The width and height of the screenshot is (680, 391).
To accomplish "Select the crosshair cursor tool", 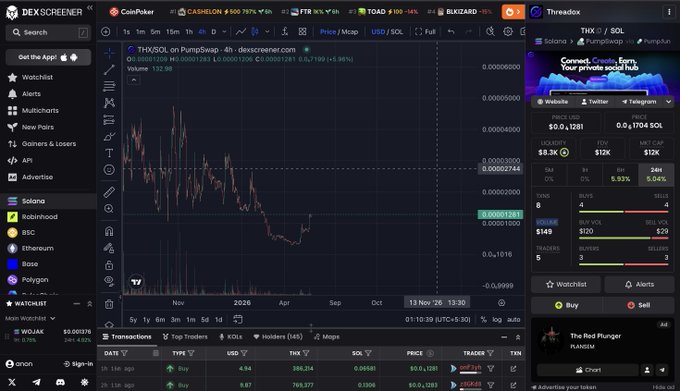I will click(109, 53).
